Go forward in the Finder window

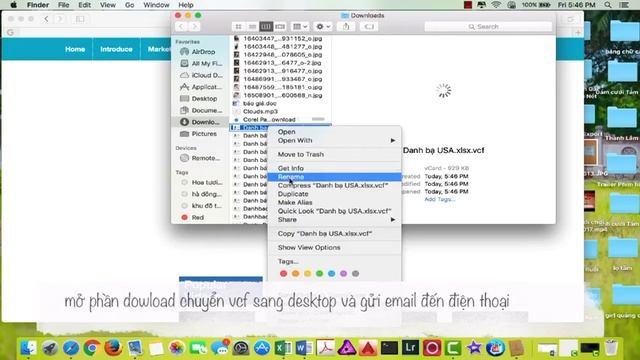tap(195, 27)
